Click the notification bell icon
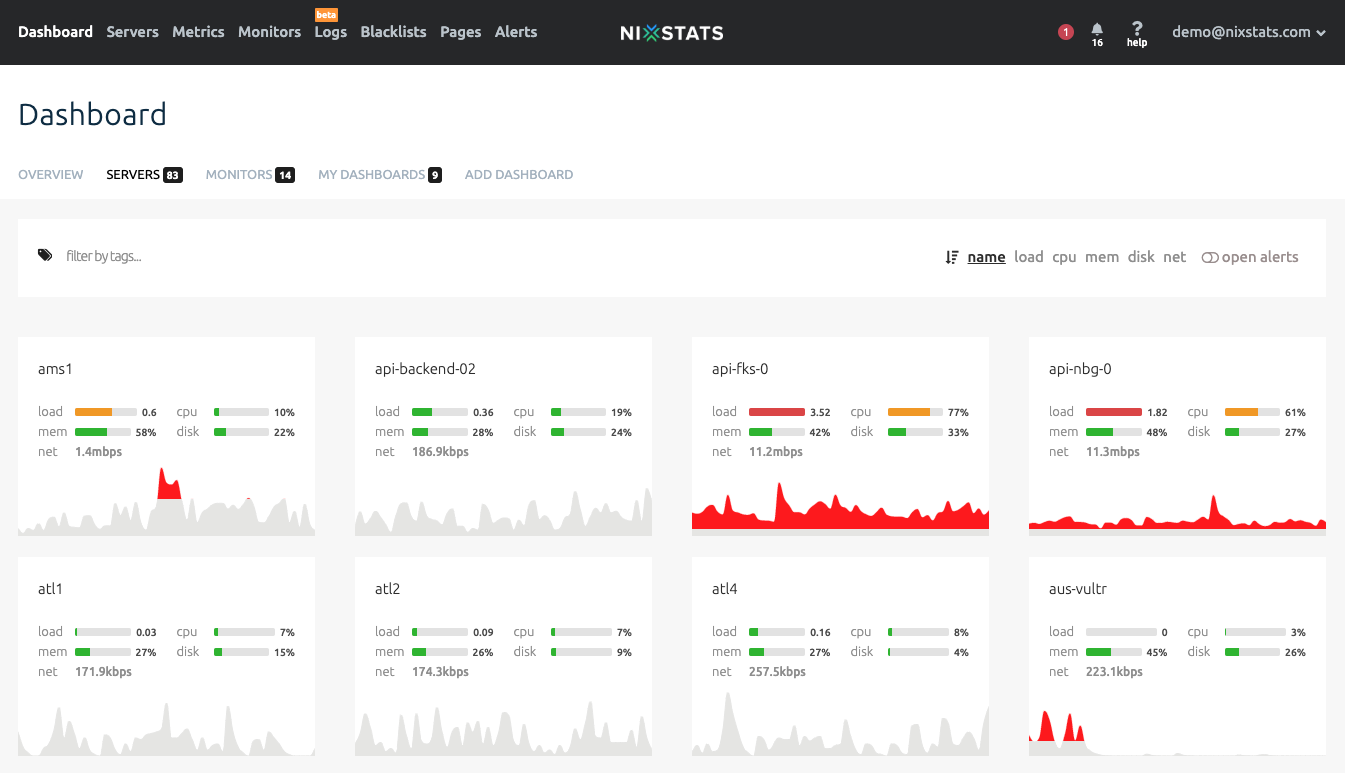This screenshot has width=1345, height=773. 1097,29
